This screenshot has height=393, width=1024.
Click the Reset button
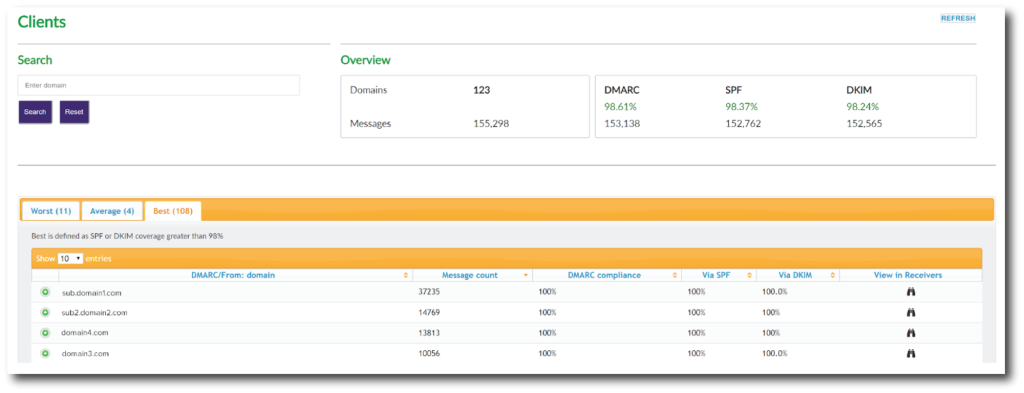pos(74,112)
